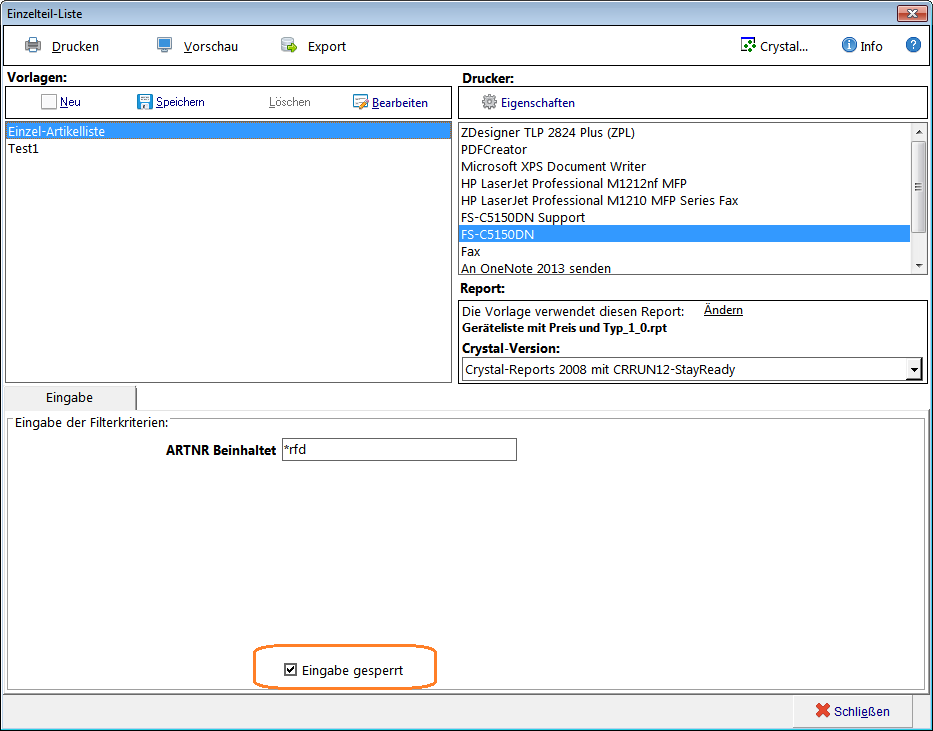Click report name Geräteliste mit Preis und Typ_1_0.rpt
Screen dimensions: 933x731
(x=564, y=328)
